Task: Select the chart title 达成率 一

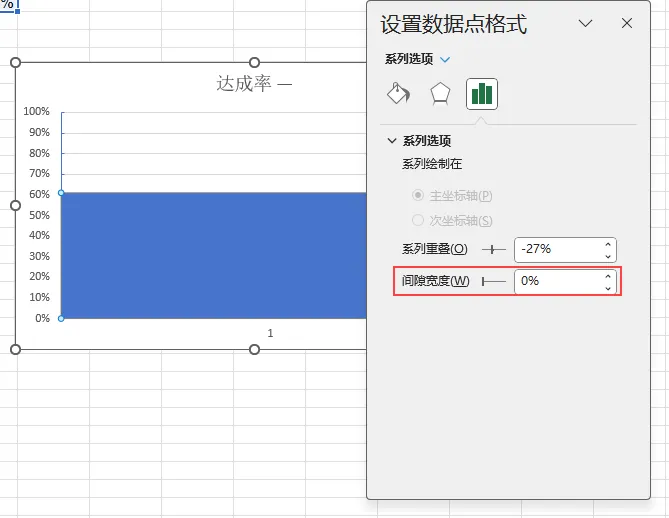Action: pos(254,83)
